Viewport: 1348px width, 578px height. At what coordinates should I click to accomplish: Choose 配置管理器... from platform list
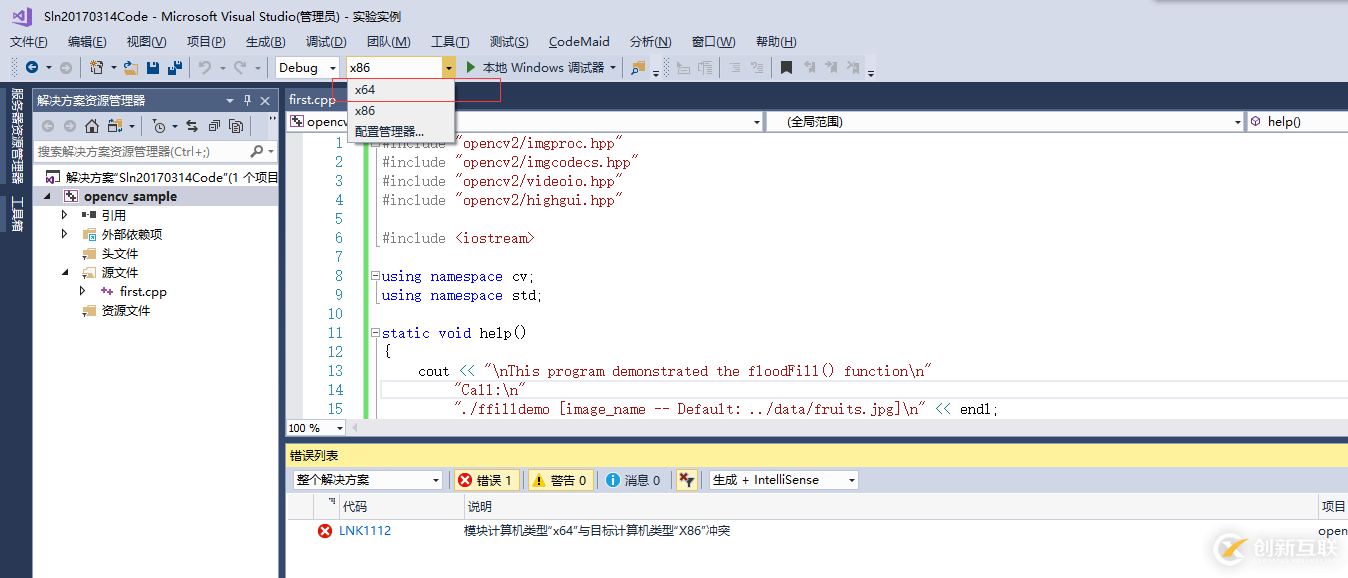(401, 131)
